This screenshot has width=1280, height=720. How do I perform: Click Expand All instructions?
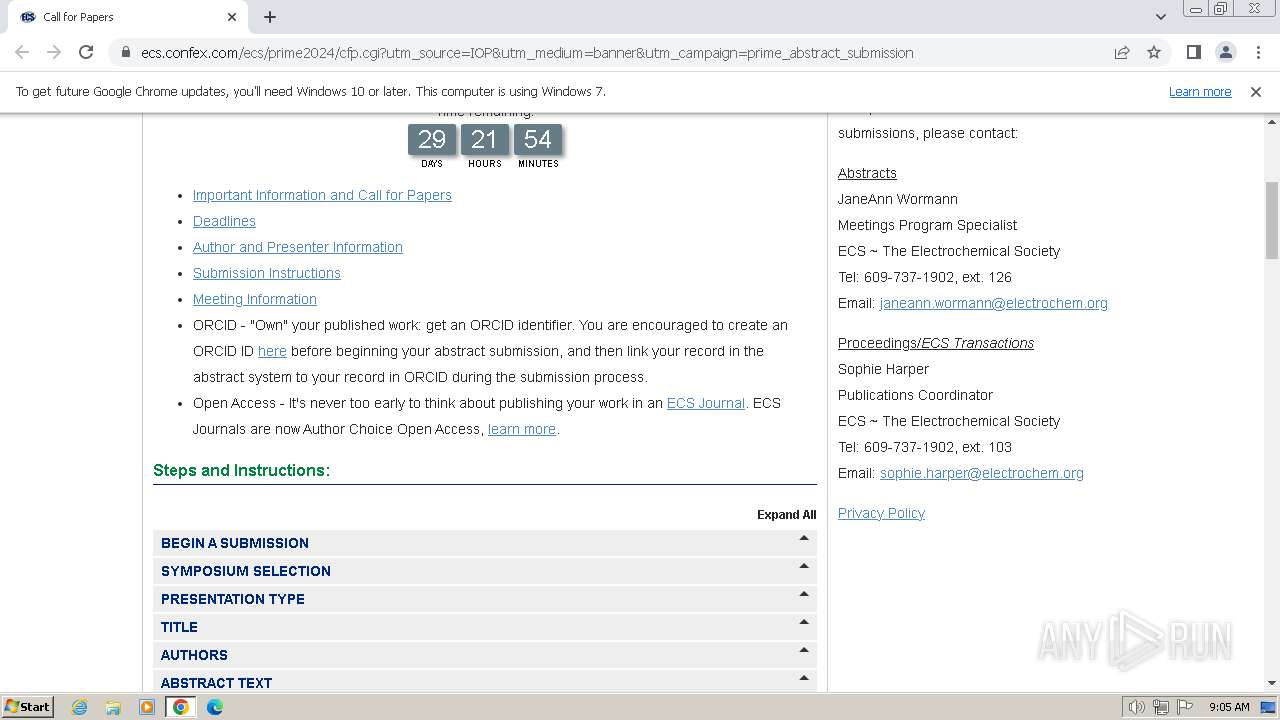coord(786,515)
